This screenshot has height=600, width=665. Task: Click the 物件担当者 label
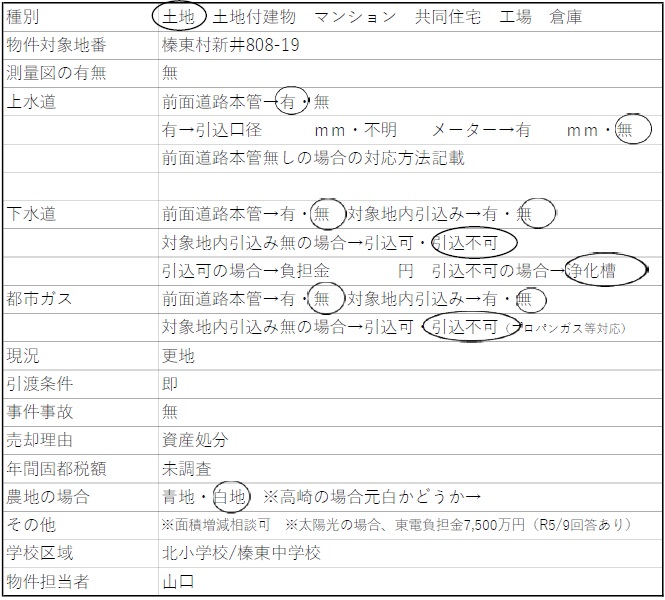[48, 581]
